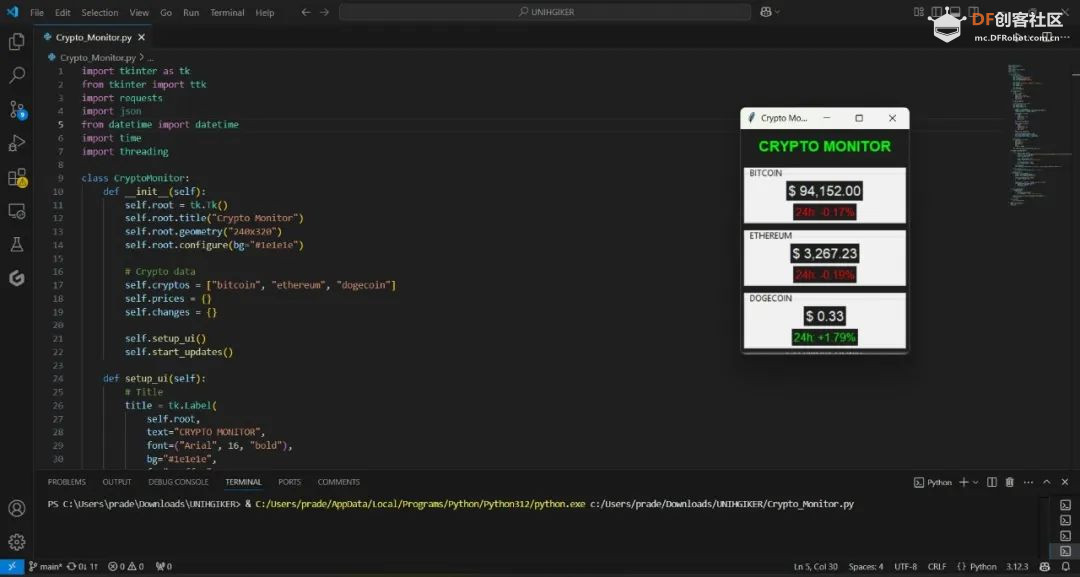Select Python interpreter 3.12.3
This screenshot has width=1080, height=577.
click(1017, 567)
